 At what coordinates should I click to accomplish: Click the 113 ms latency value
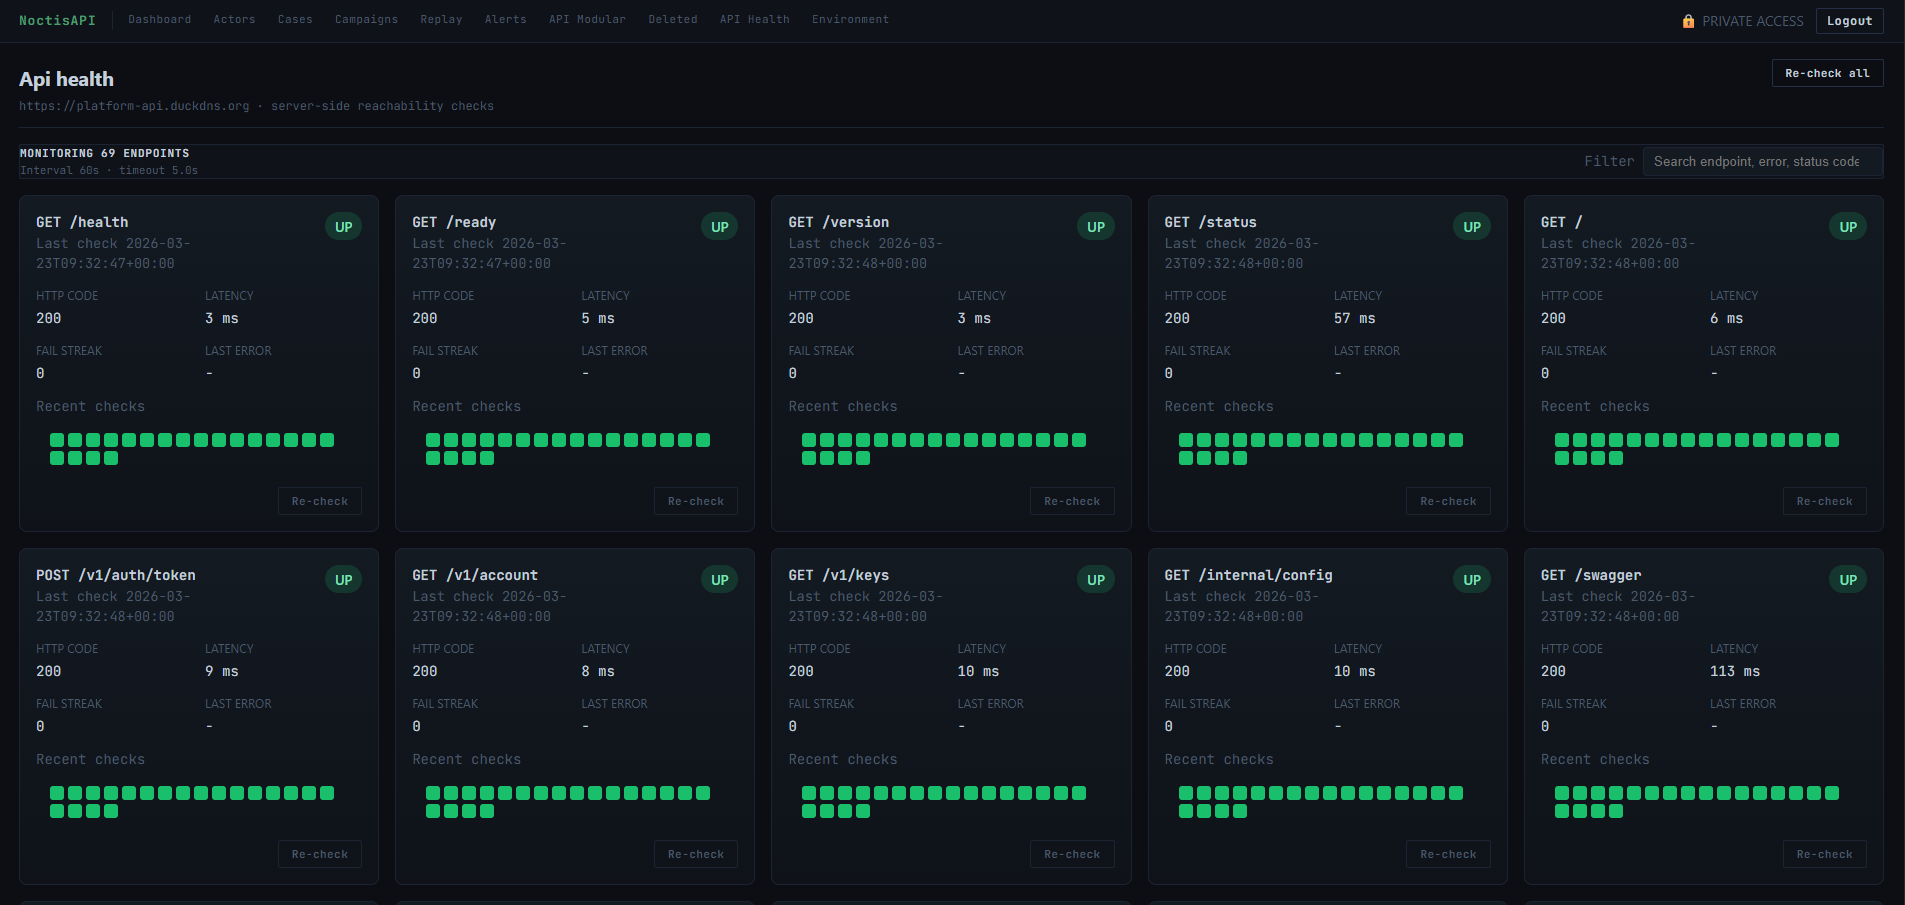(x=1734, y=671)
